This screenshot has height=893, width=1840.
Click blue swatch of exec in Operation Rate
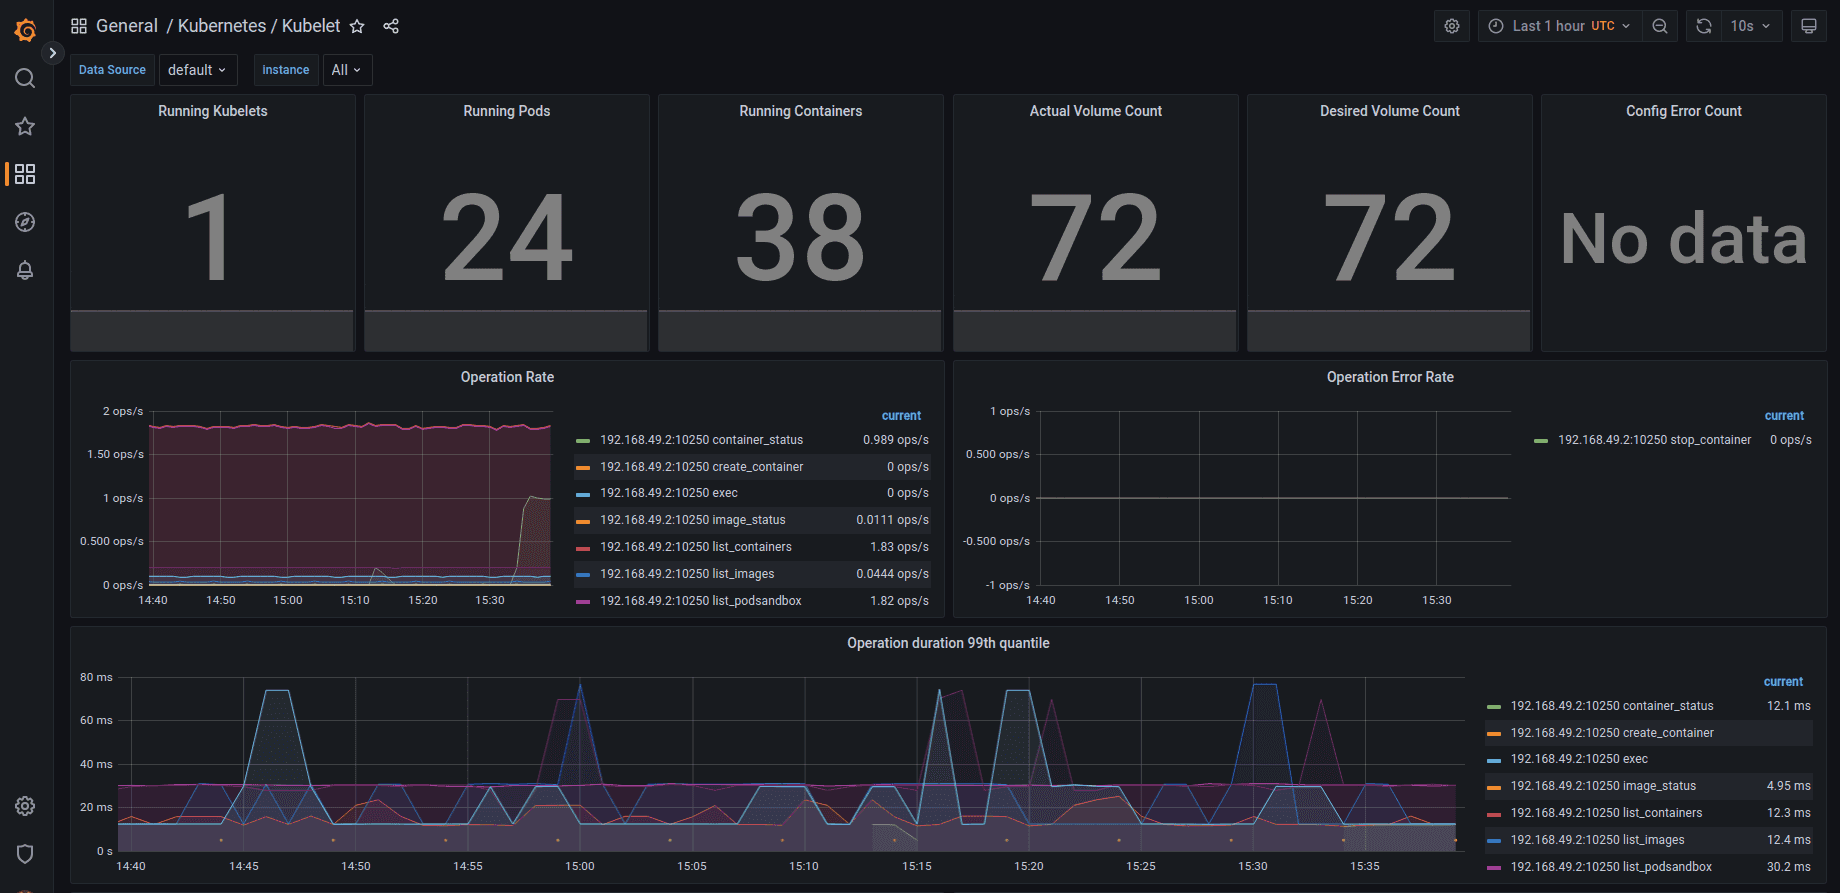tap(583, 494)
